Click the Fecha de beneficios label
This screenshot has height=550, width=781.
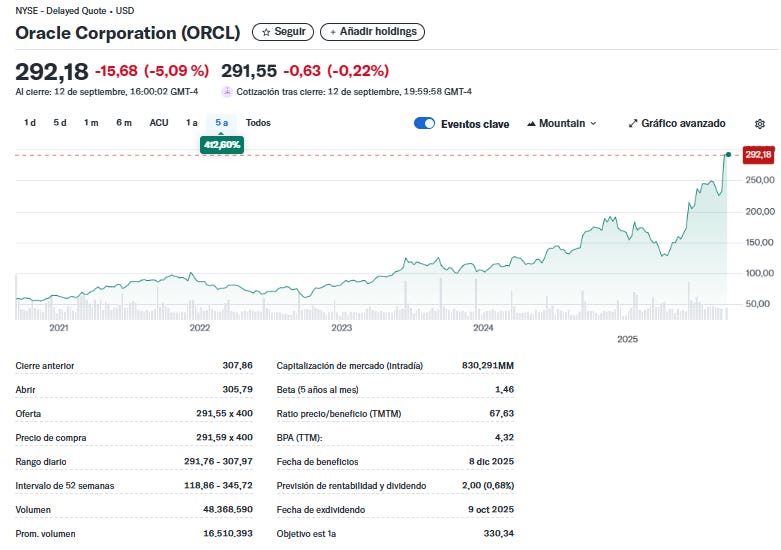coord(317,462)
